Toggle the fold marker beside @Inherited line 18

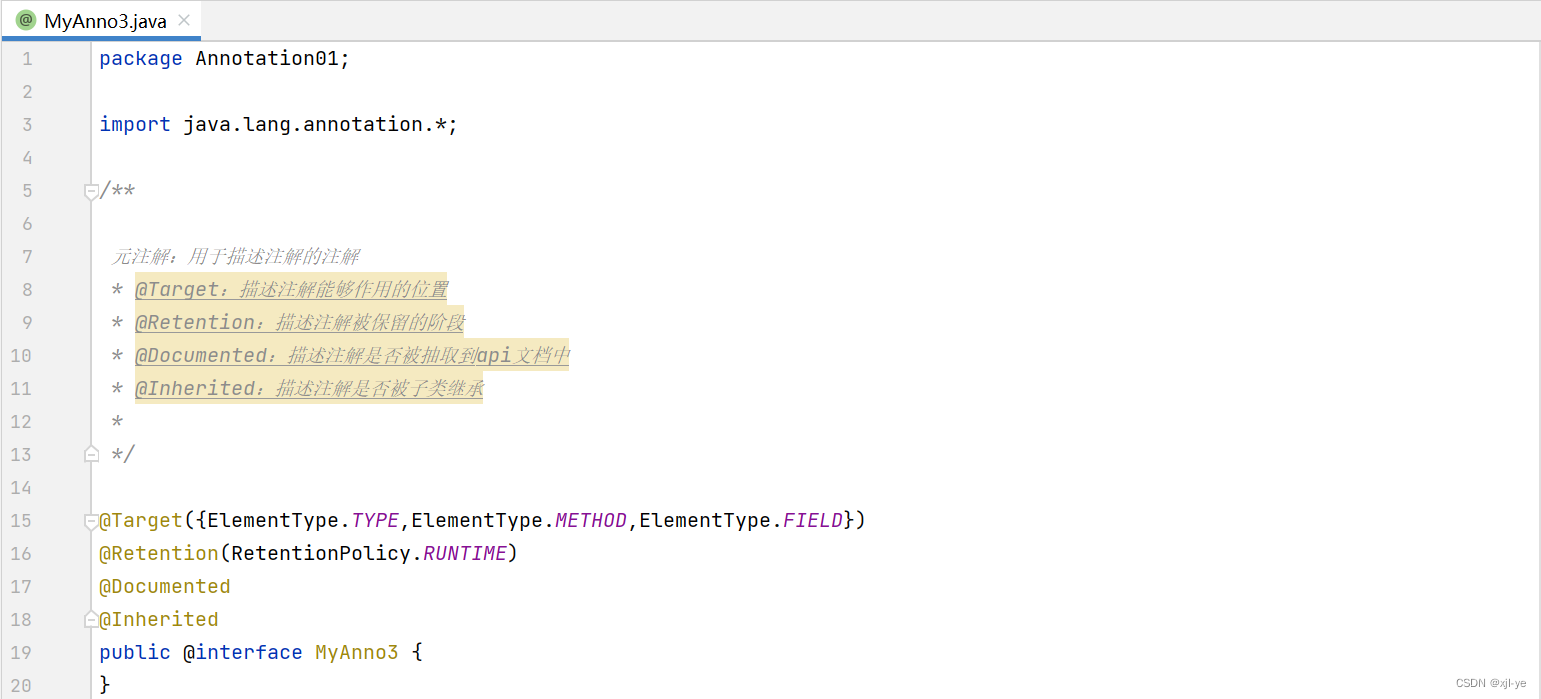click(x=91, y=620)
